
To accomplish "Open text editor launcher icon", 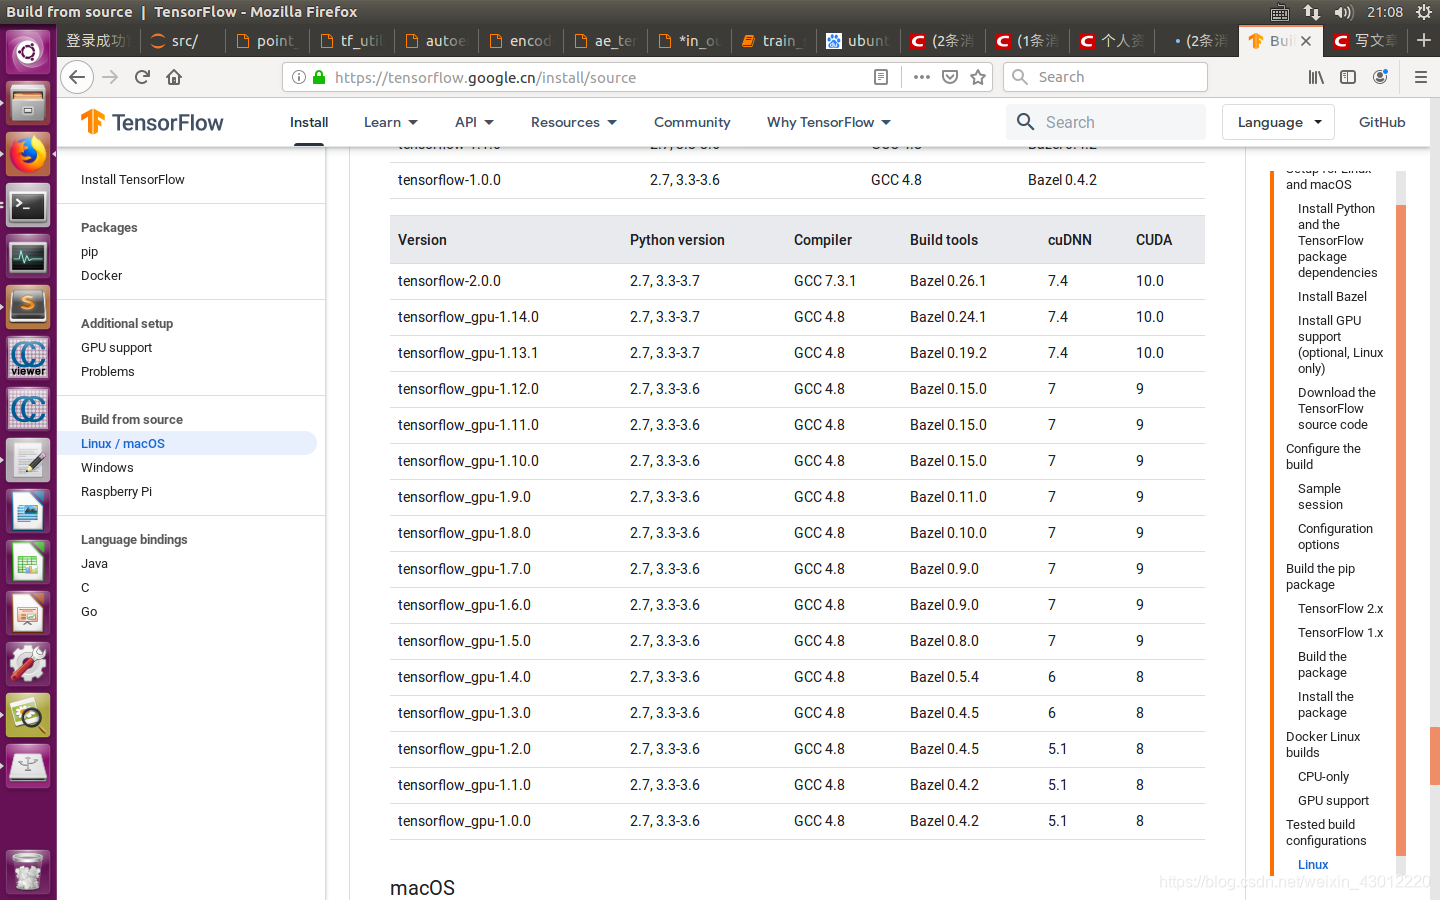I will point(28,462).
